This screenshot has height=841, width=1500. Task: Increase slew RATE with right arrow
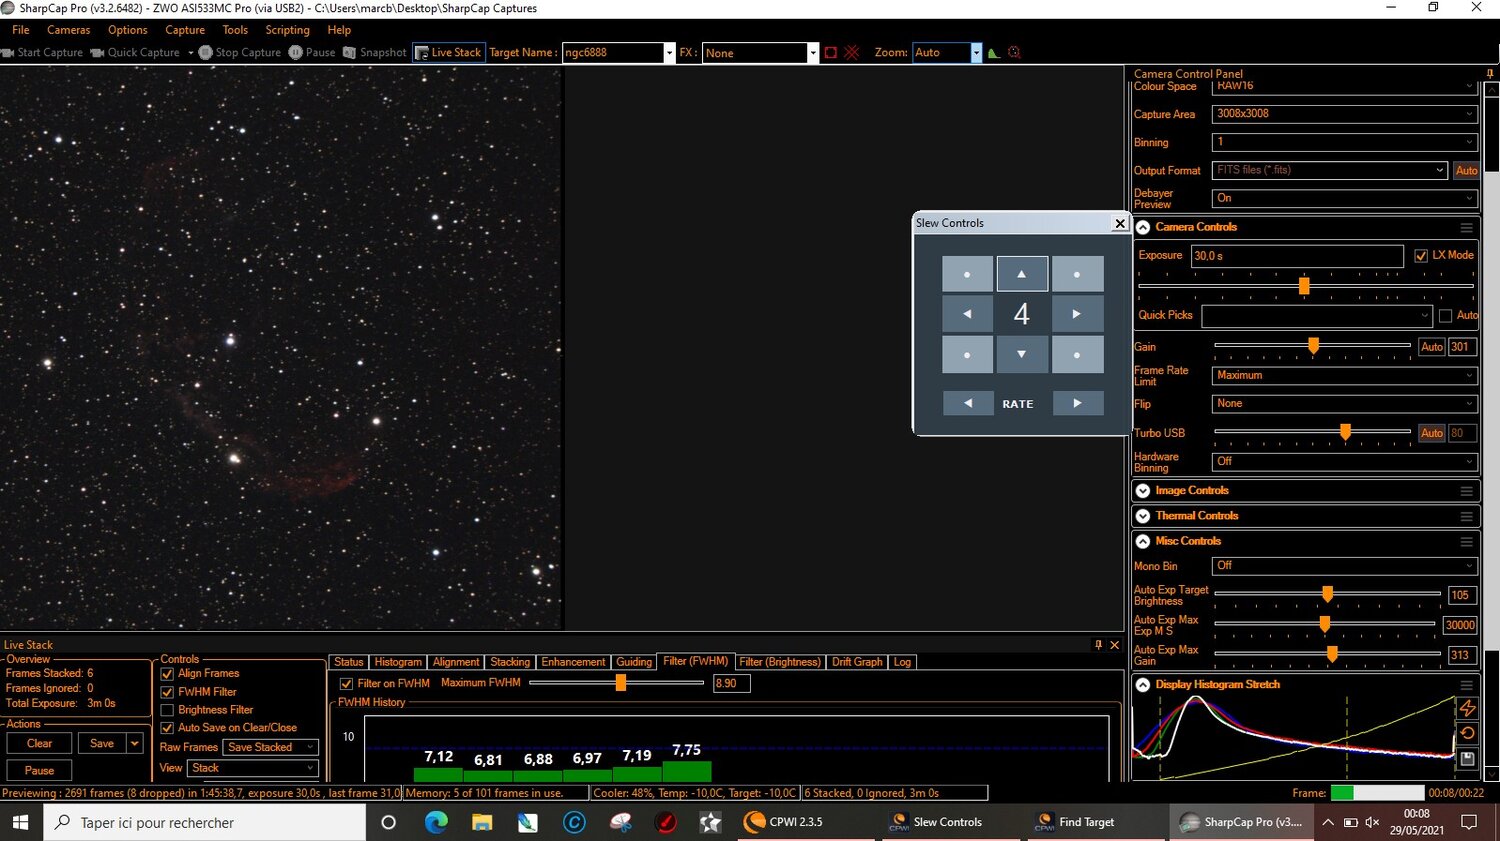(x=1077, y=403)
